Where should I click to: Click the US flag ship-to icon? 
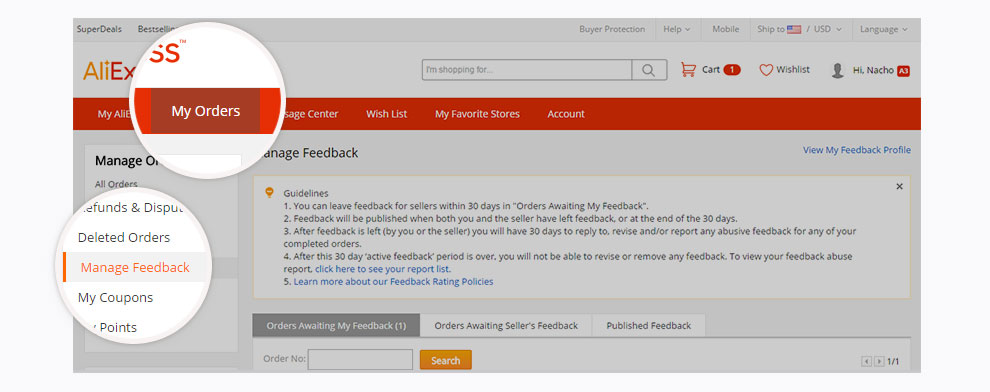tap(794, 29)
